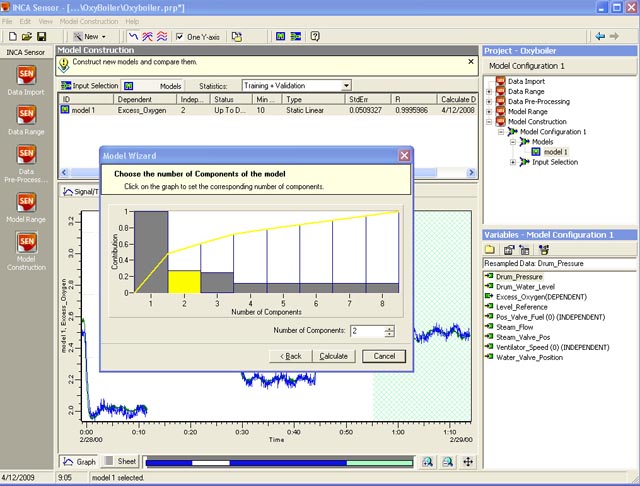The image size is (640, 486).
Task: Click the zoom in magnifier below graph
Action: (427, 461)
